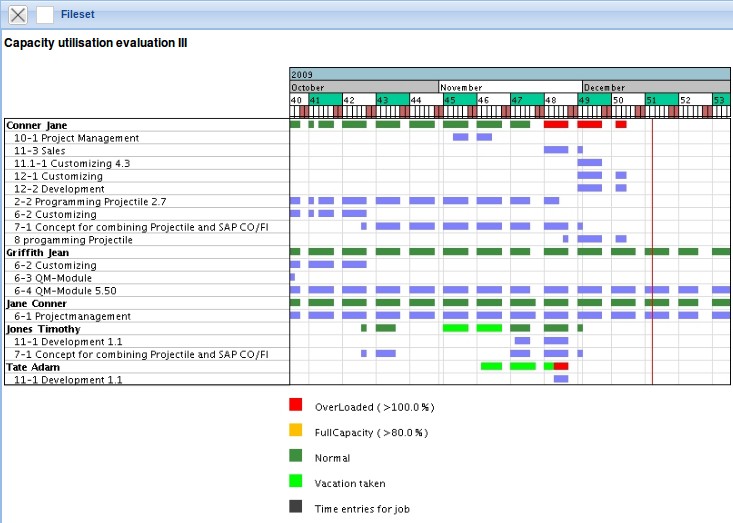733x523 pixels.
Task: Click the Jones Timothy resource row
Action: tap(43, 328)
